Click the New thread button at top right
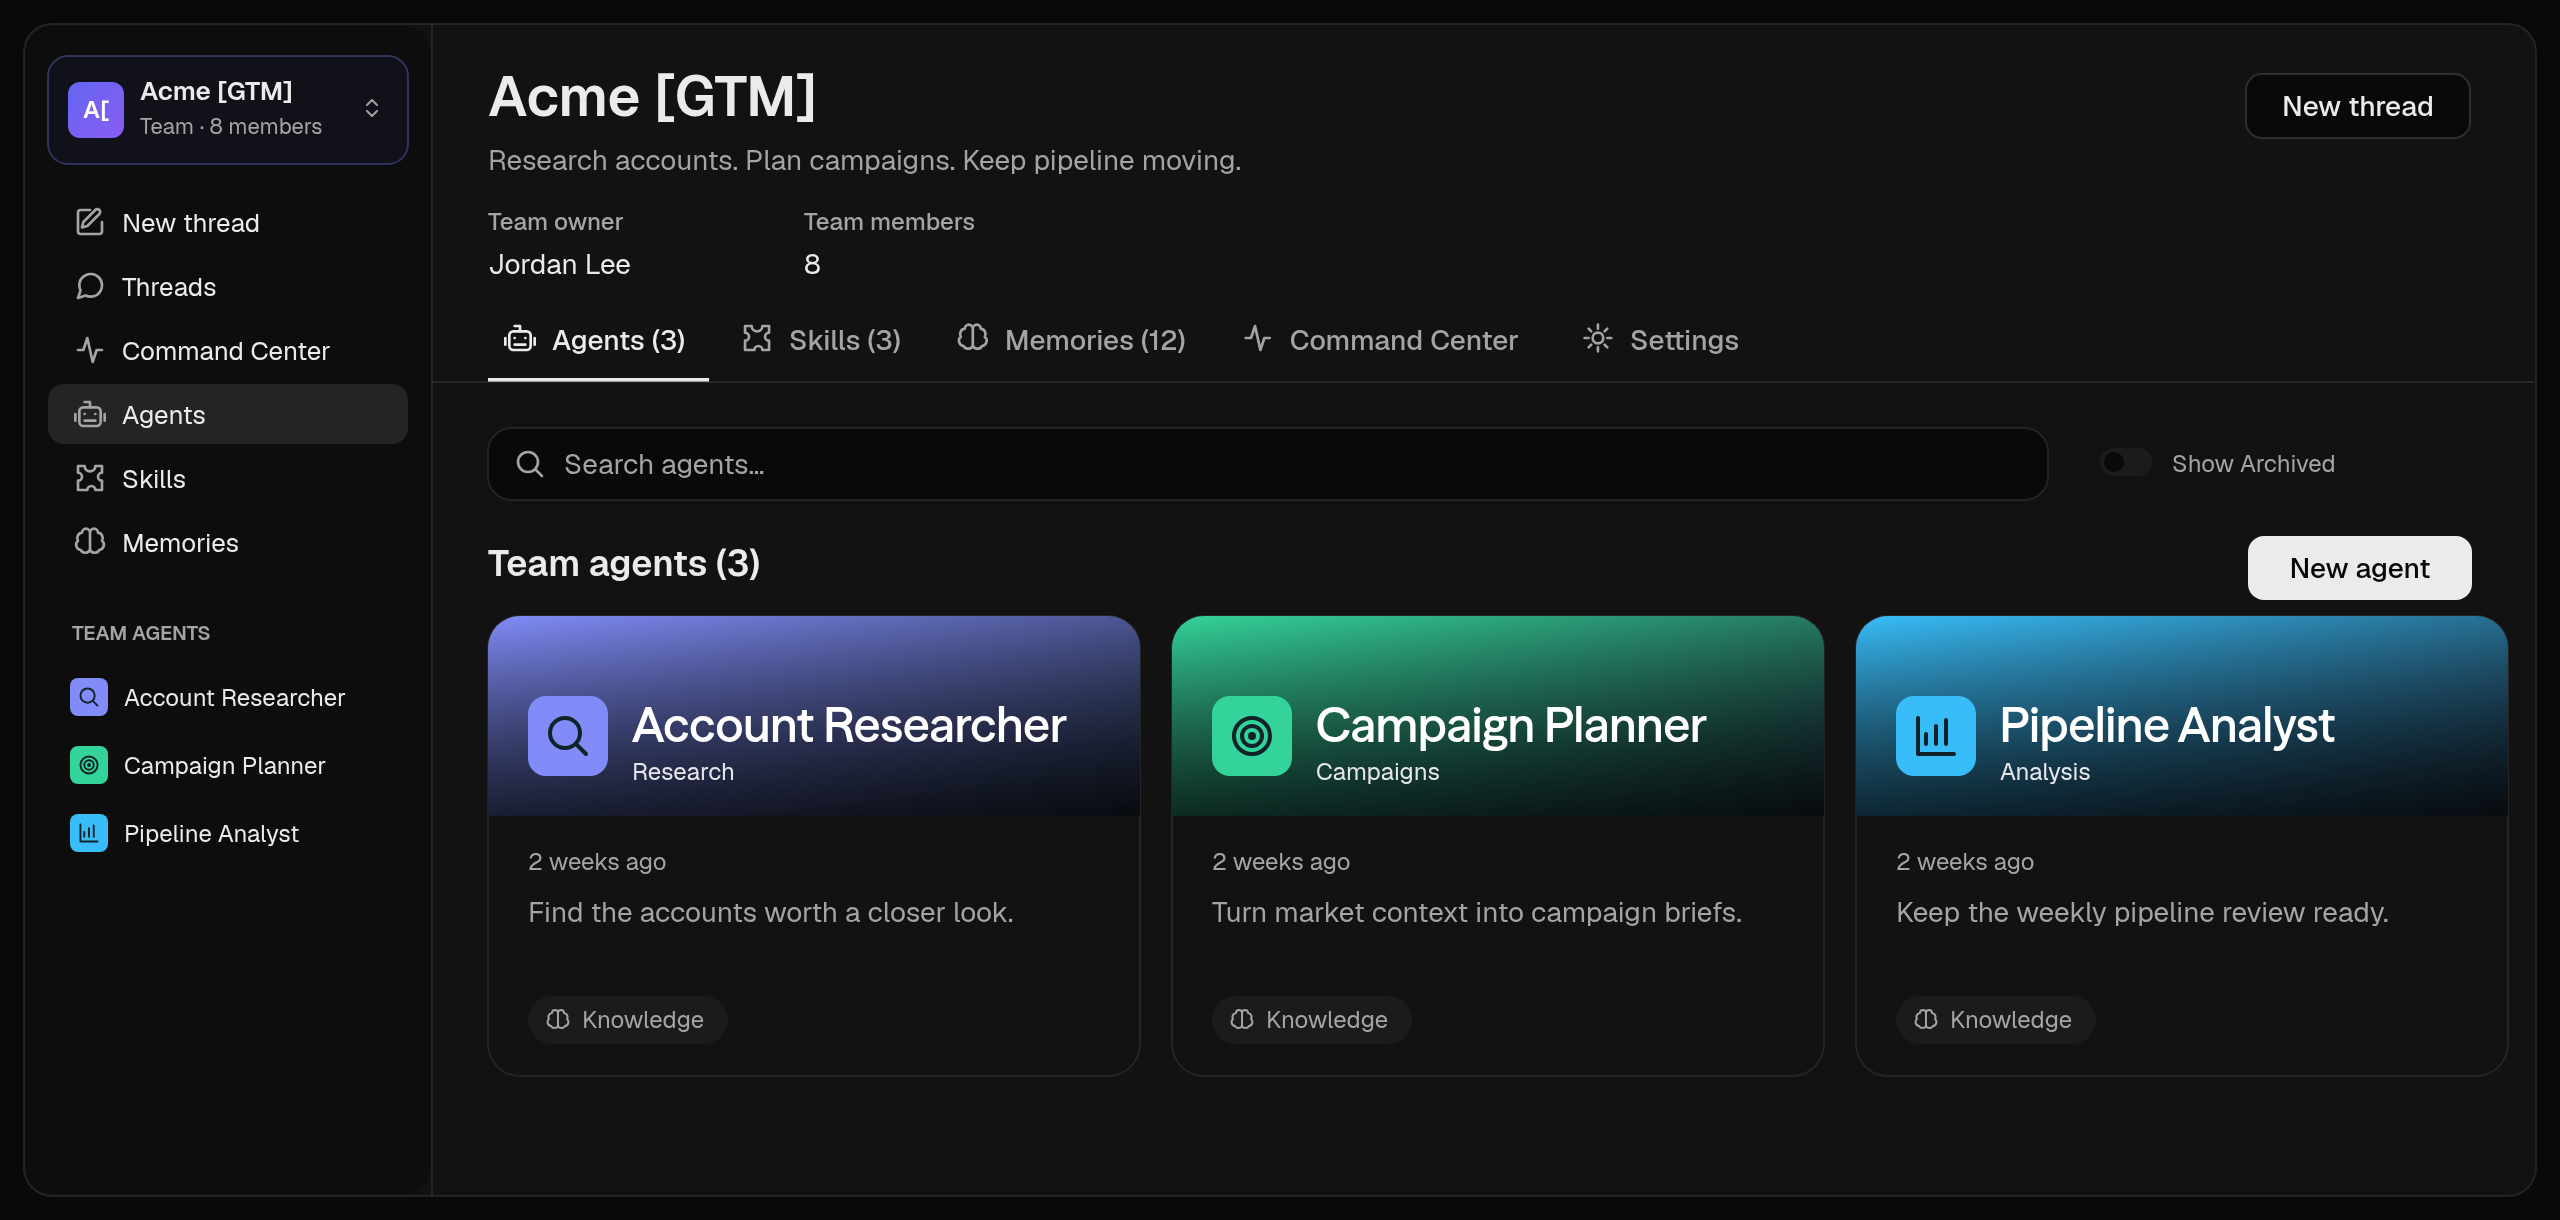The width and height of the screenshot is (2560, 1220). pyautogui.click(x=2358, y=106)
